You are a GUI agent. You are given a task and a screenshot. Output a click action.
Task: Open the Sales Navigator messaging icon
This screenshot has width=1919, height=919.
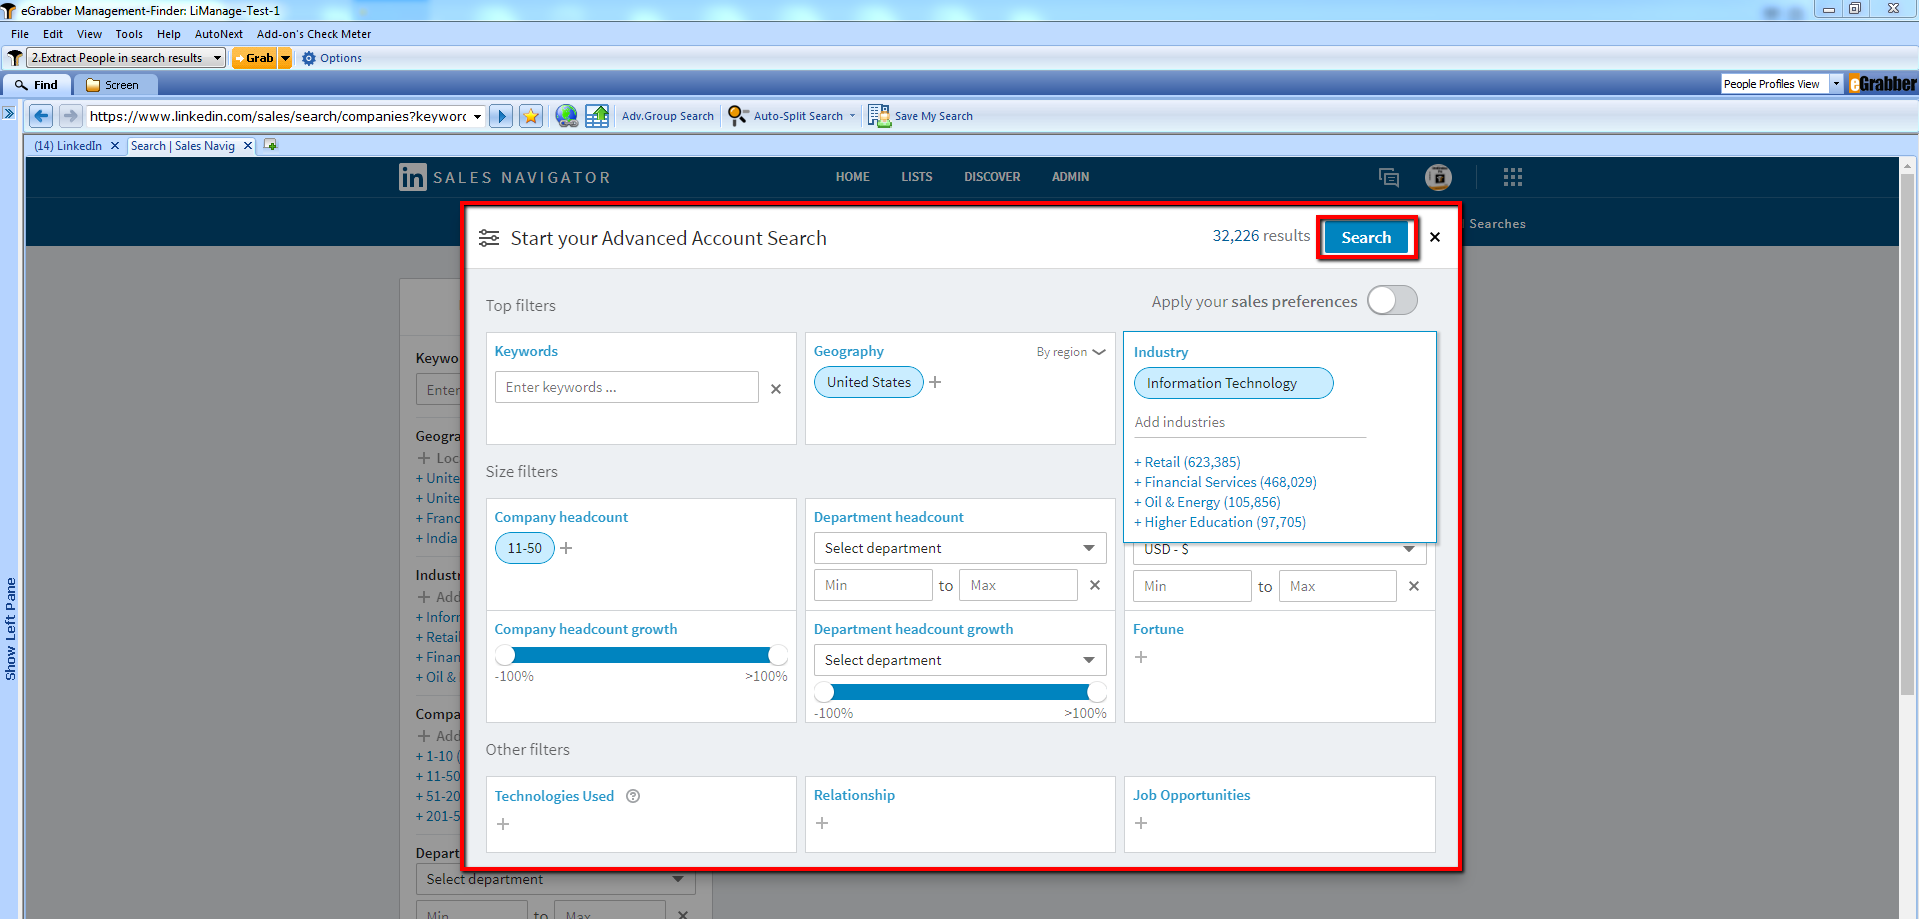tap(1388, 177)
